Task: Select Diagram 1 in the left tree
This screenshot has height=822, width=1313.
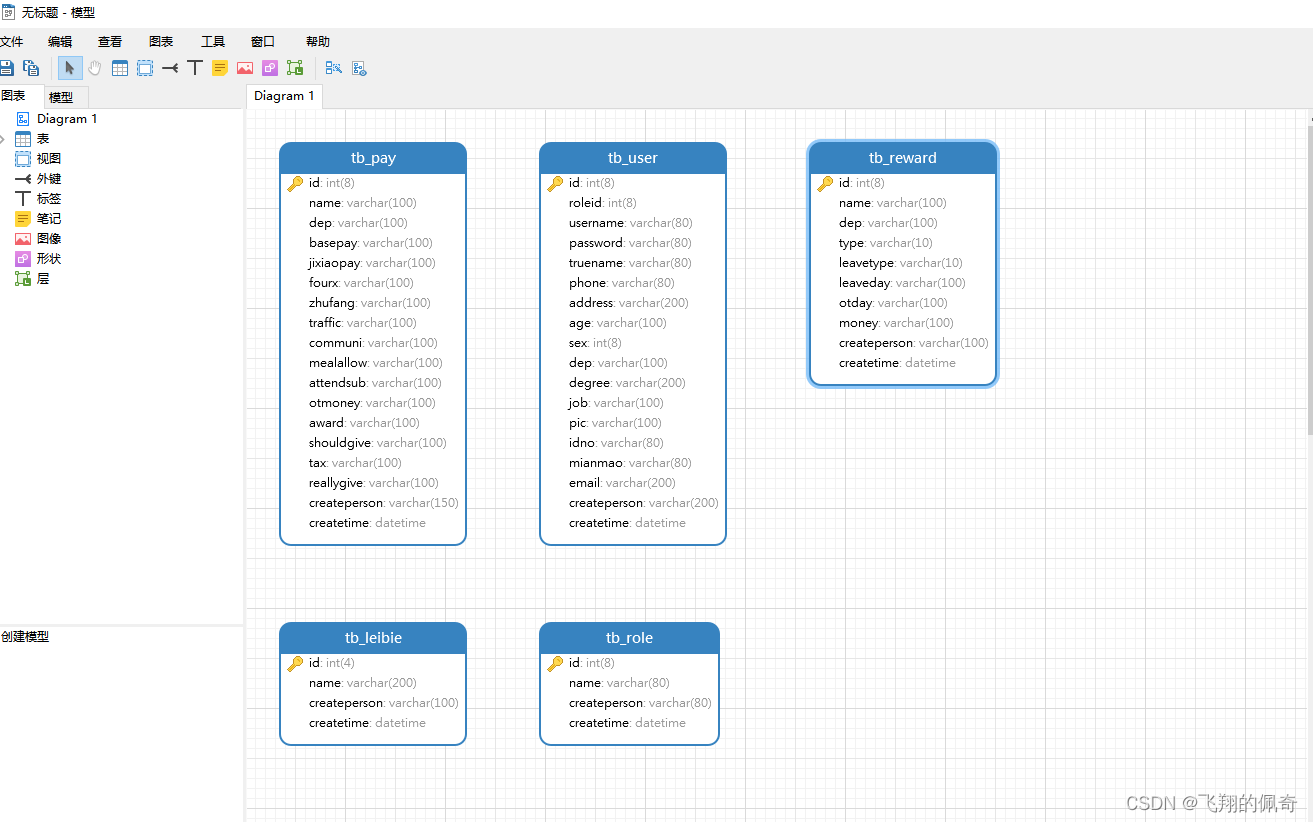Action: (67, 119)
